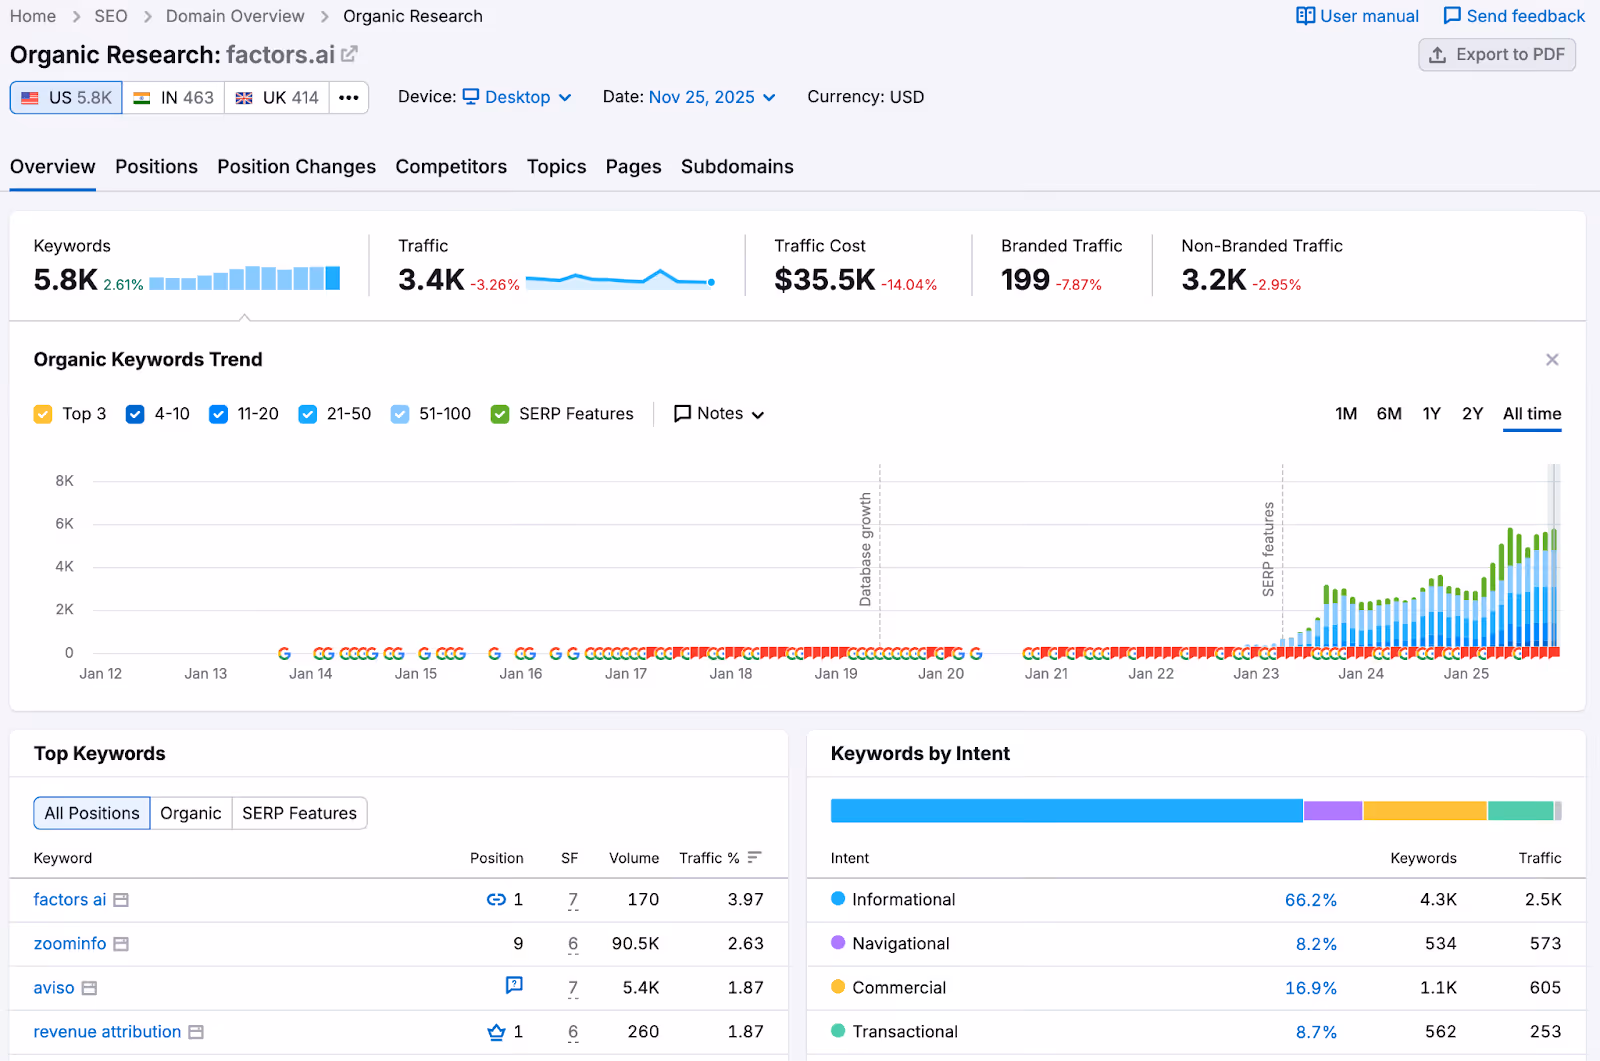
Task: Click the featured snippet crown icon for revenue attribution
Action: (496, 1031)
